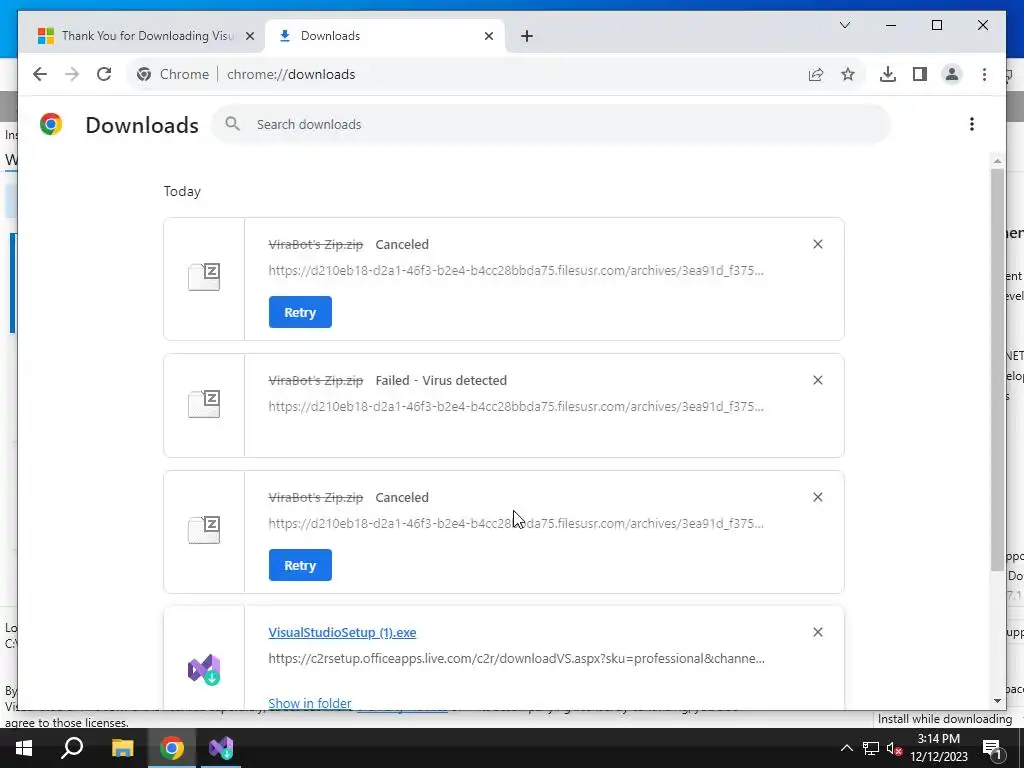Open the Windows Start menu
Viewport: 1024px width, 768px height.
tap(24, 748)
